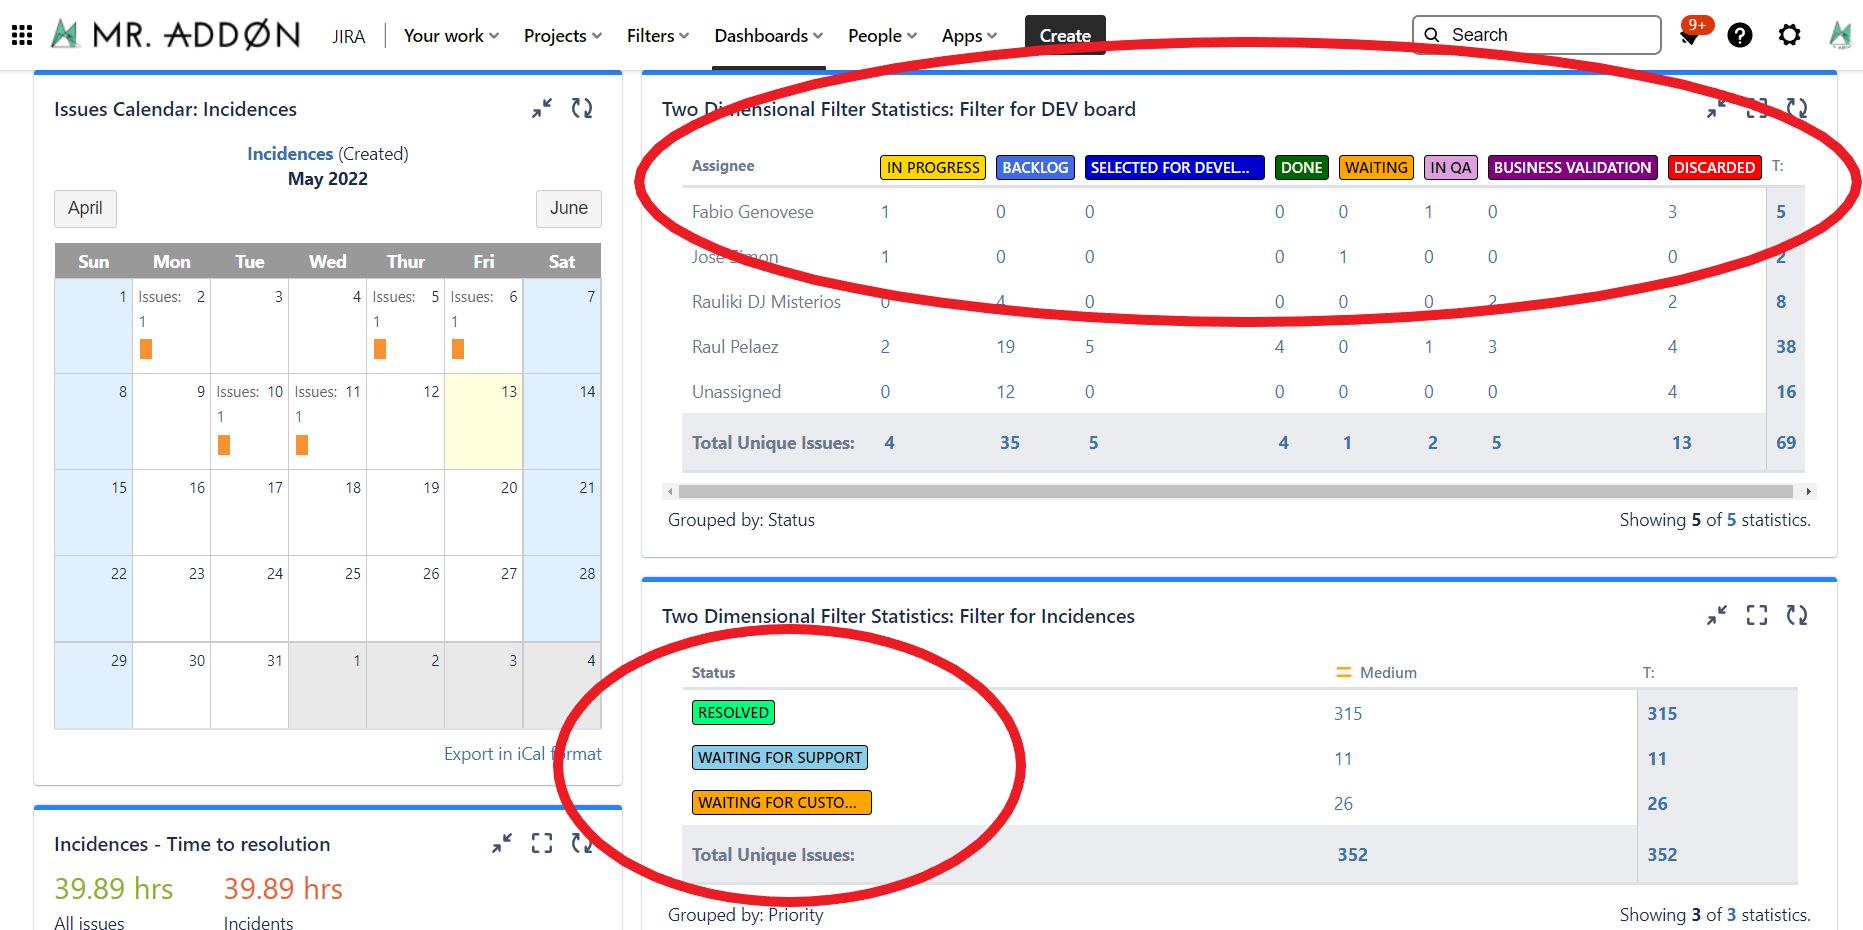Open the People menu
This screenshot has height=930, width=1863.
882,36
